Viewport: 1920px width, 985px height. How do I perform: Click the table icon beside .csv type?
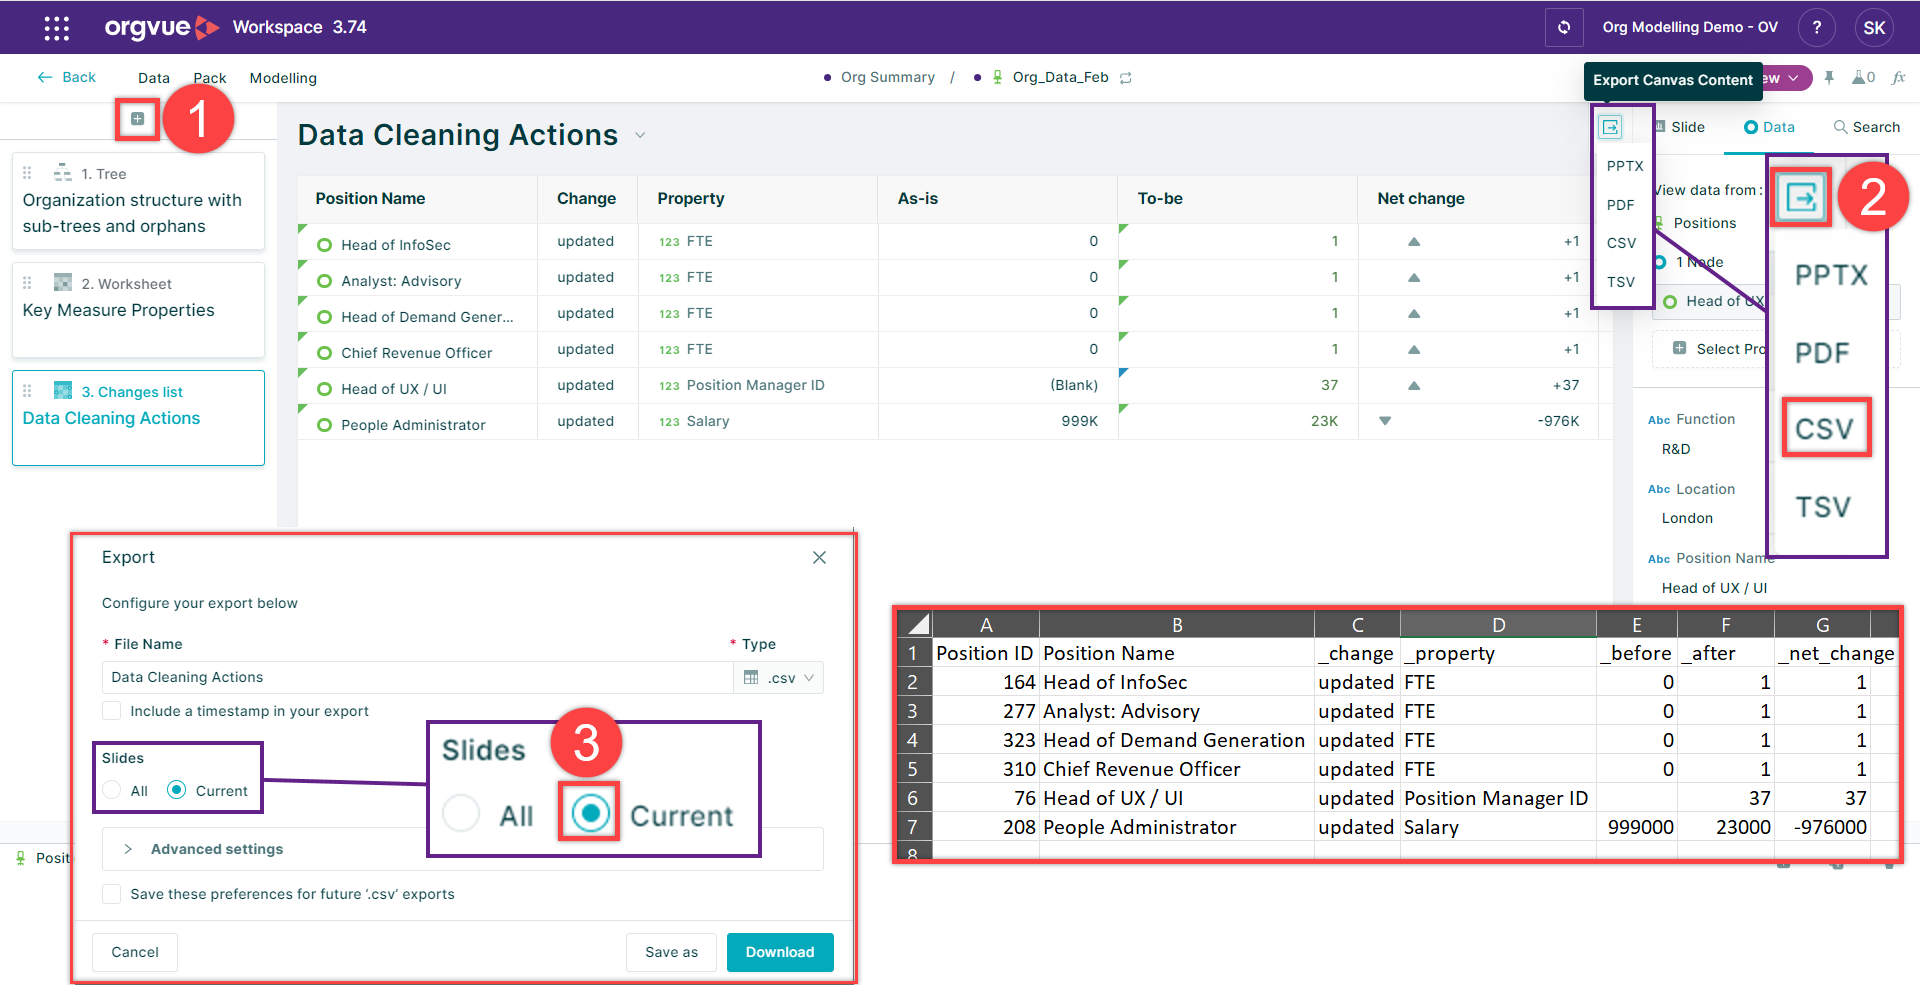click(751, 677)
